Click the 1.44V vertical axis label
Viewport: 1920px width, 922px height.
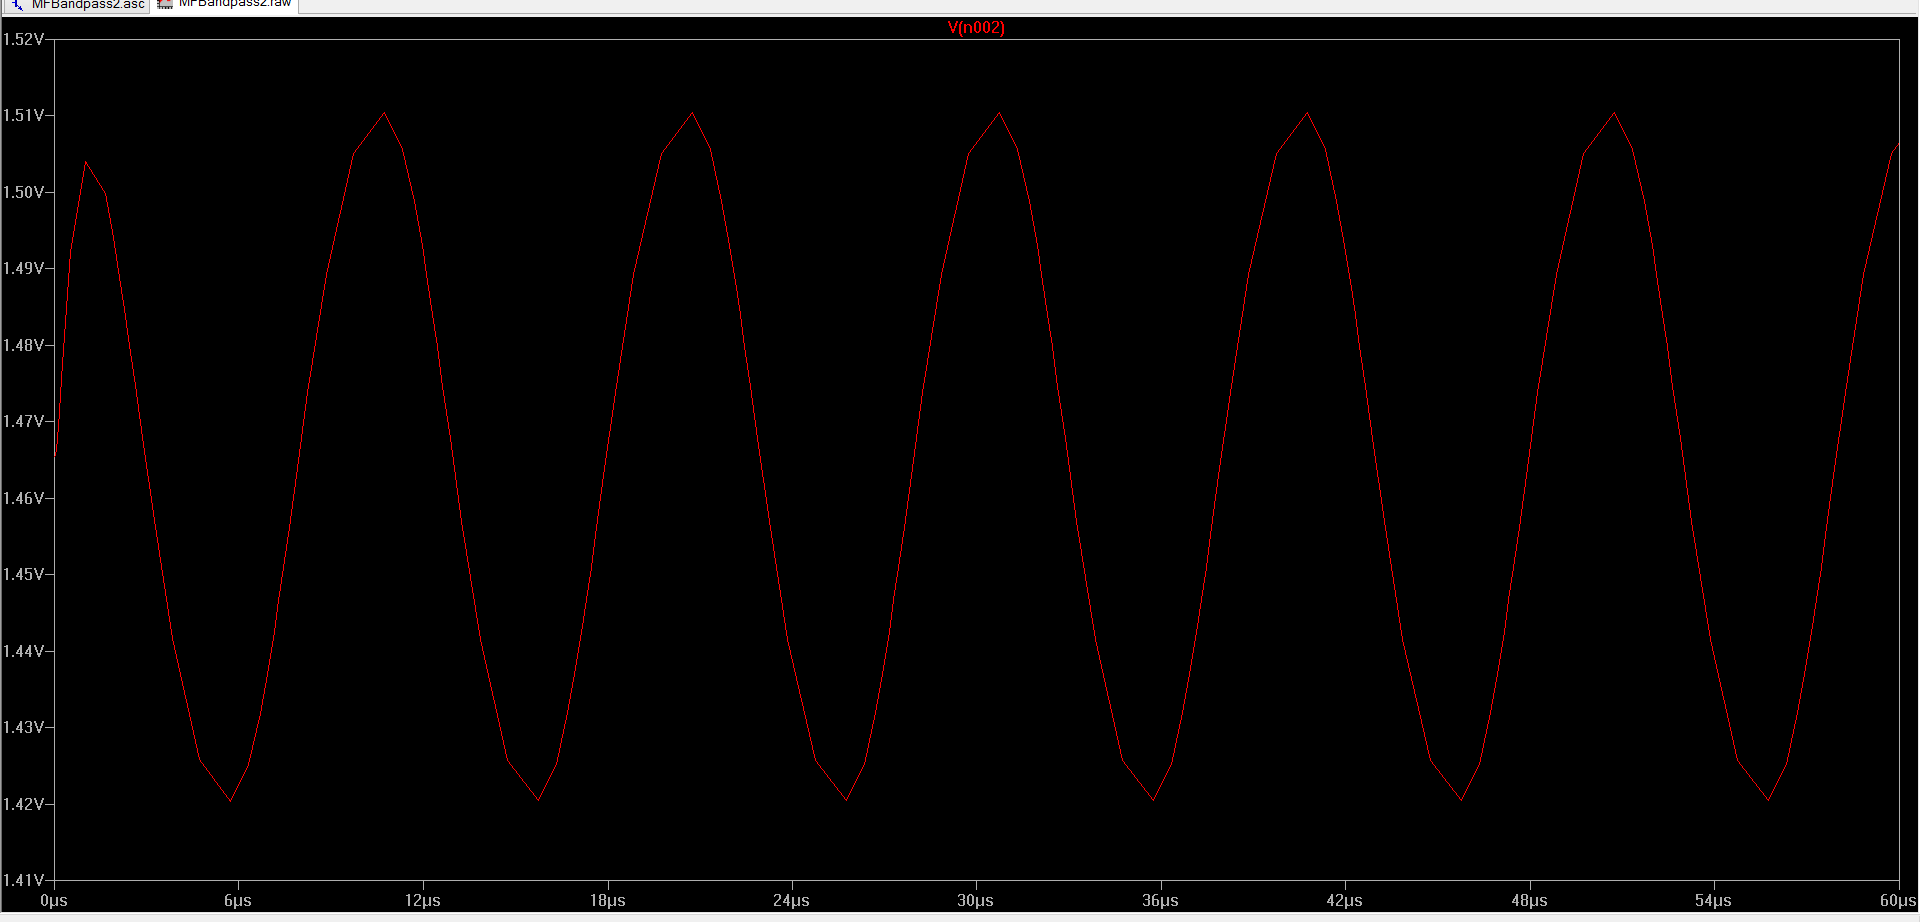24,651
